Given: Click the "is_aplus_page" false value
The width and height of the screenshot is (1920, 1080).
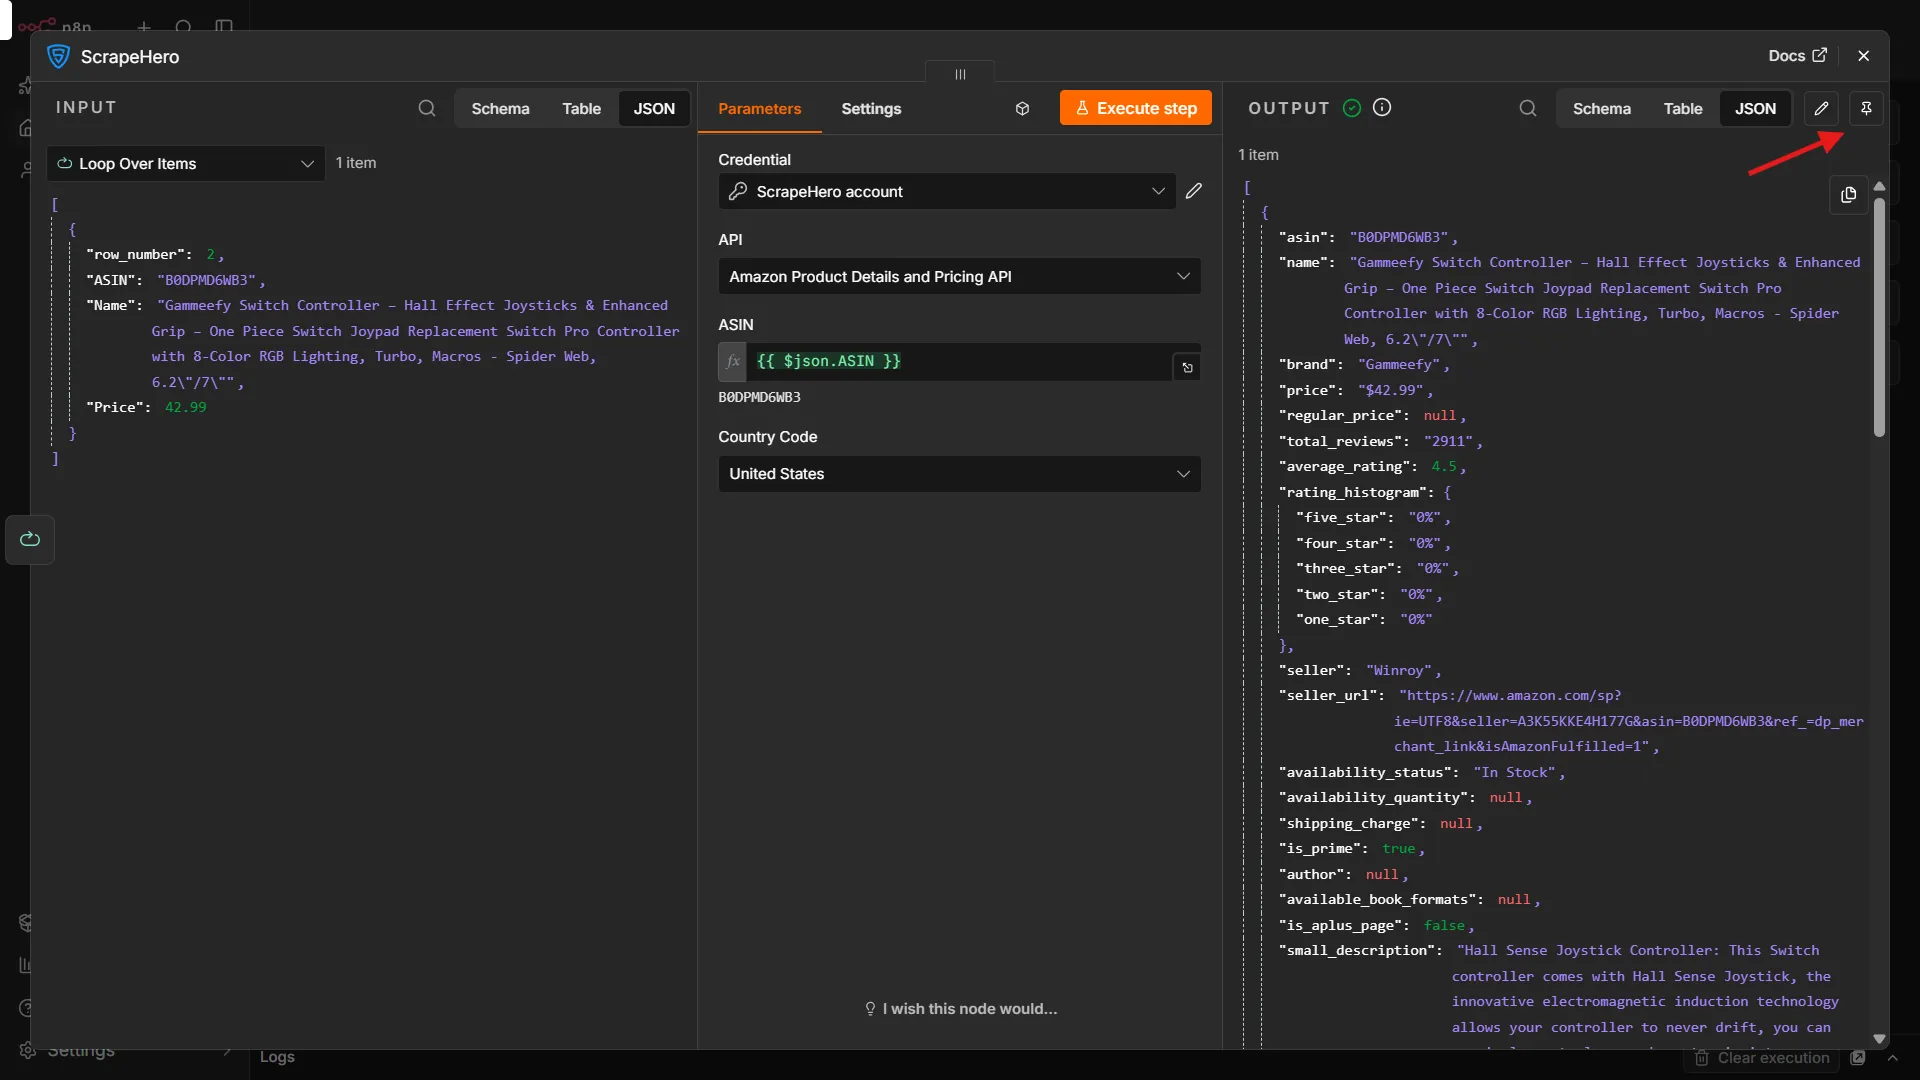Looking at the screenshot, I should (x=1444, y=926).
